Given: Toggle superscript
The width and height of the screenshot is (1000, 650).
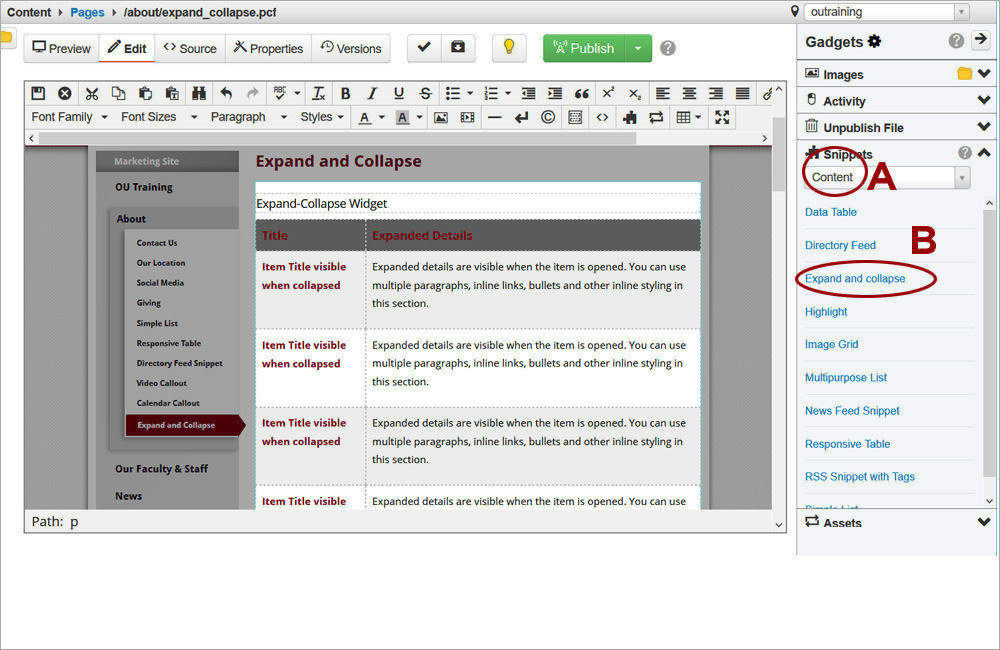Looking at the screenshot, I should [x=608, y=93].
